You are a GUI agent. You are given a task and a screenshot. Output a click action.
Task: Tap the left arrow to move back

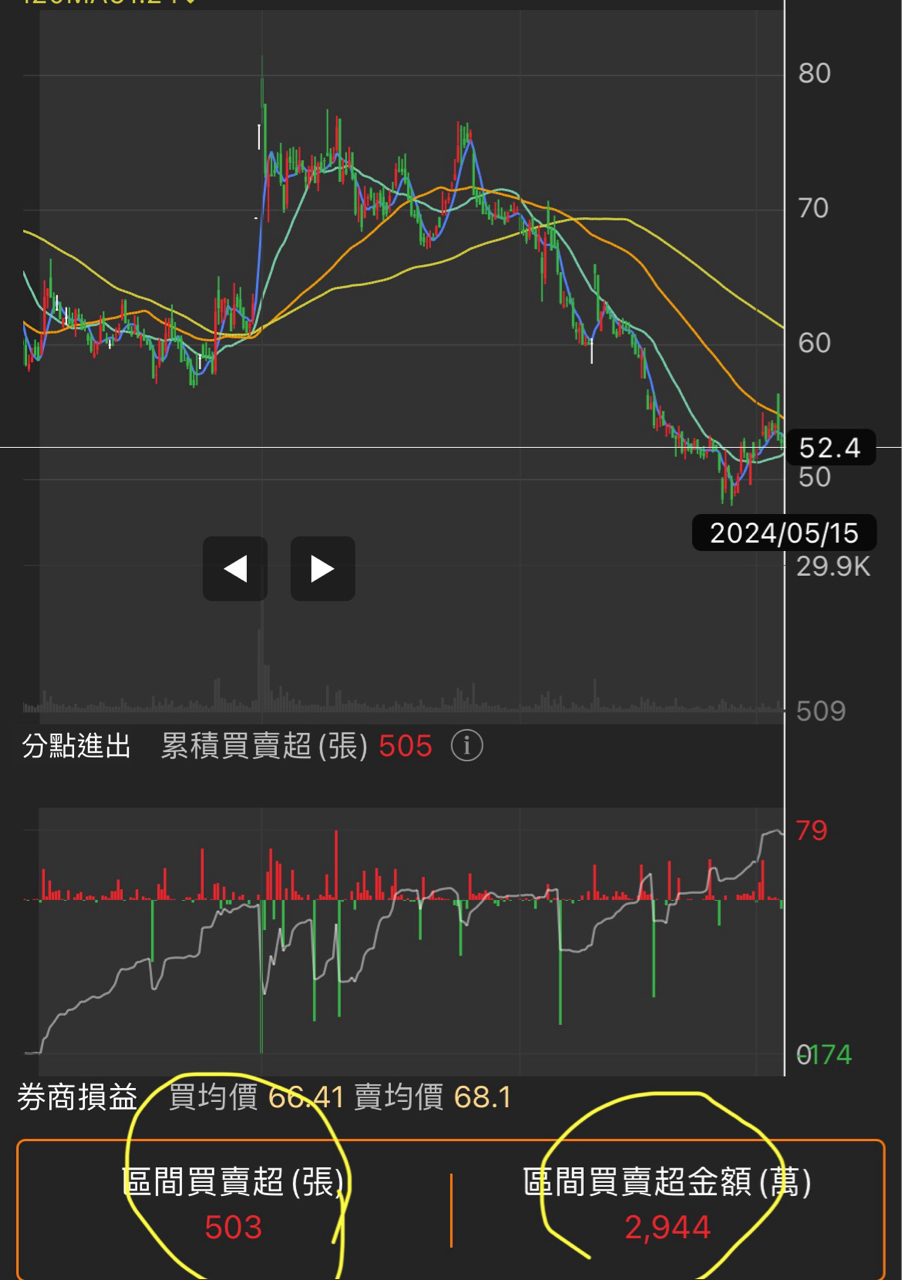235,569
